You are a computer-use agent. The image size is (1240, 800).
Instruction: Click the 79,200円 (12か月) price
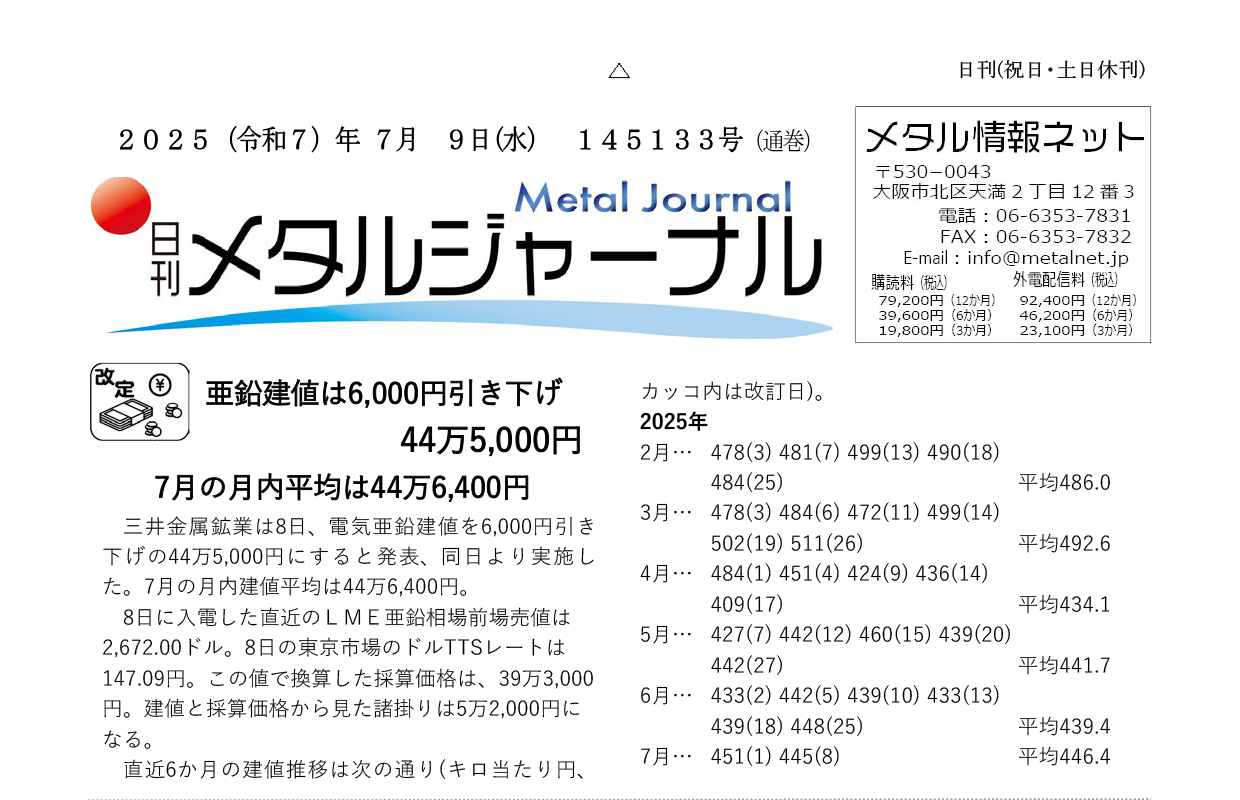[x=935, y=300]
